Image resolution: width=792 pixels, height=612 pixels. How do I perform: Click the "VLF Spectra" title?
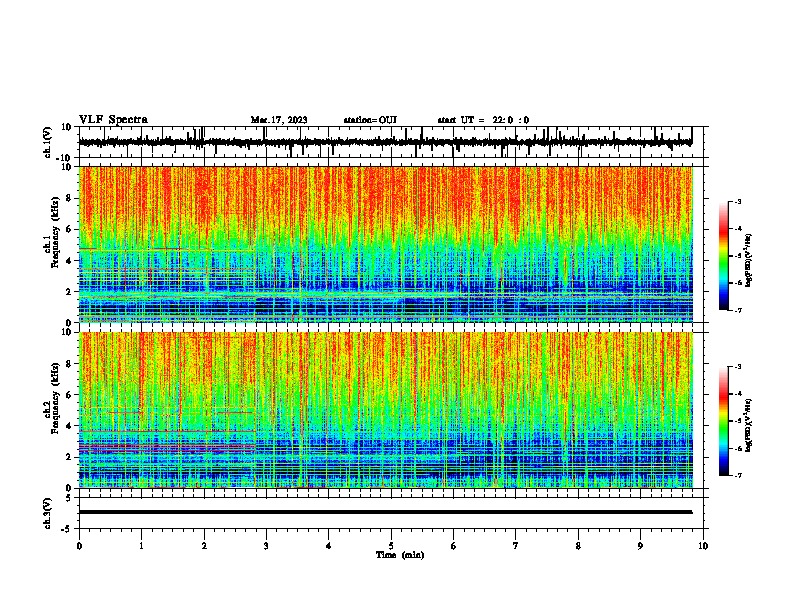coord(113,120)
